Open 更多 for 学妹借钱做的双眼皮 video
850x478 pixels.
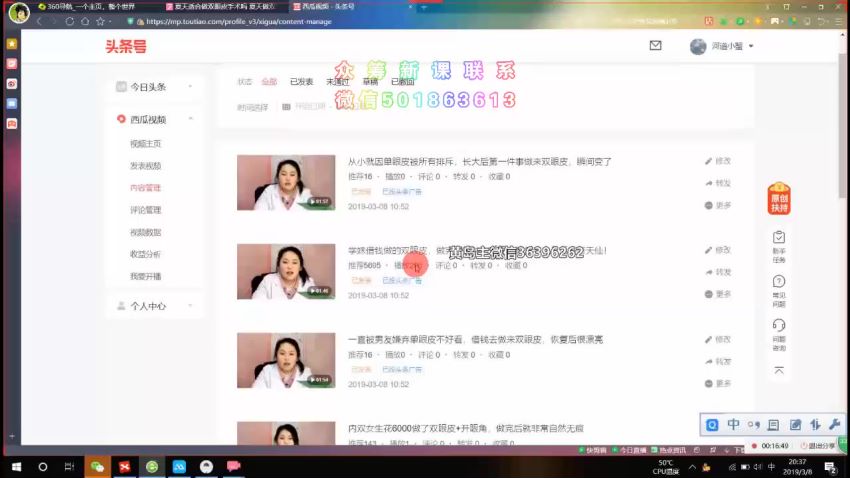pyautogui.click(x=718, y=294)
